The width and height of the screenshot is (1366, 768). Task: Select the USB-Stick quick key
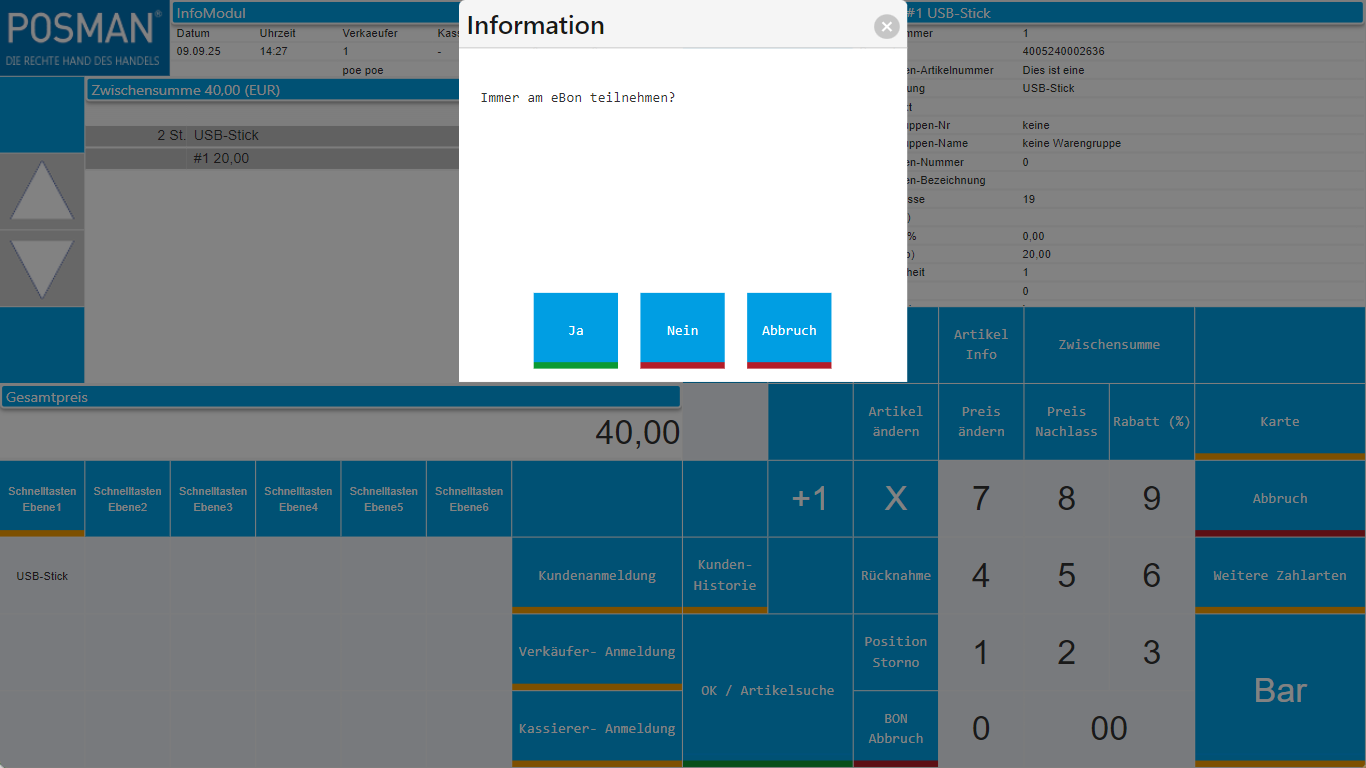[x=42, y=576]
